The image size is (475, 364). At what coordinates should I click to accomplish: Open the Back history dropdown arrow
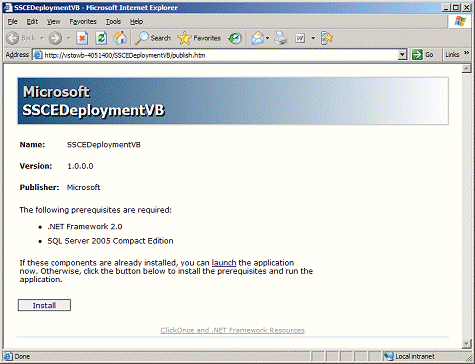click(x=42, y=38)
